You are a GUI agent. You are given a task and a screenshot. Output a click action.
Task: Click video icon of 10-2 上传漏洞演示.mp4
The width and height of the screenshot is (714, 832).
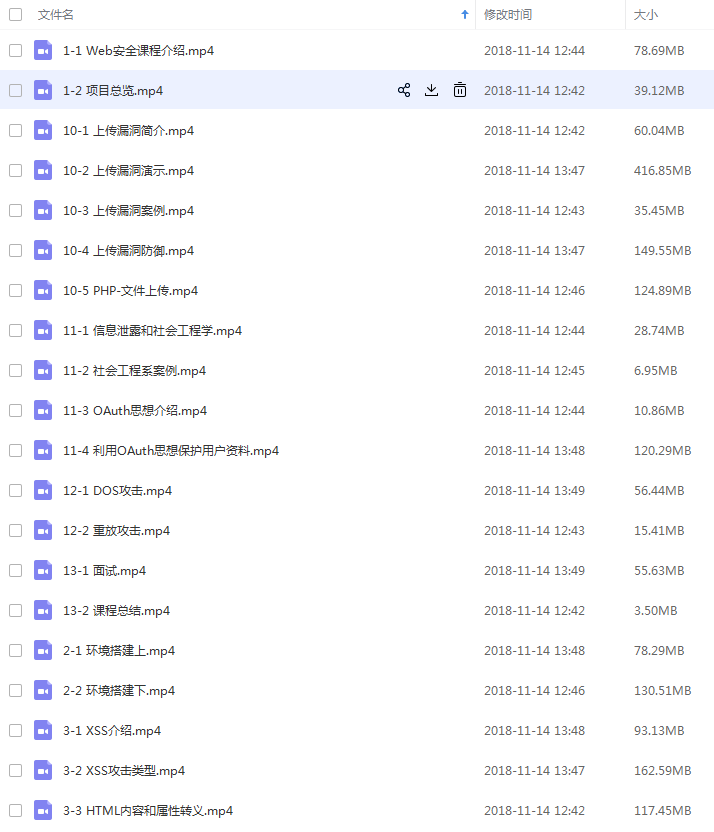pyautogui.click(x=43, y=170)
